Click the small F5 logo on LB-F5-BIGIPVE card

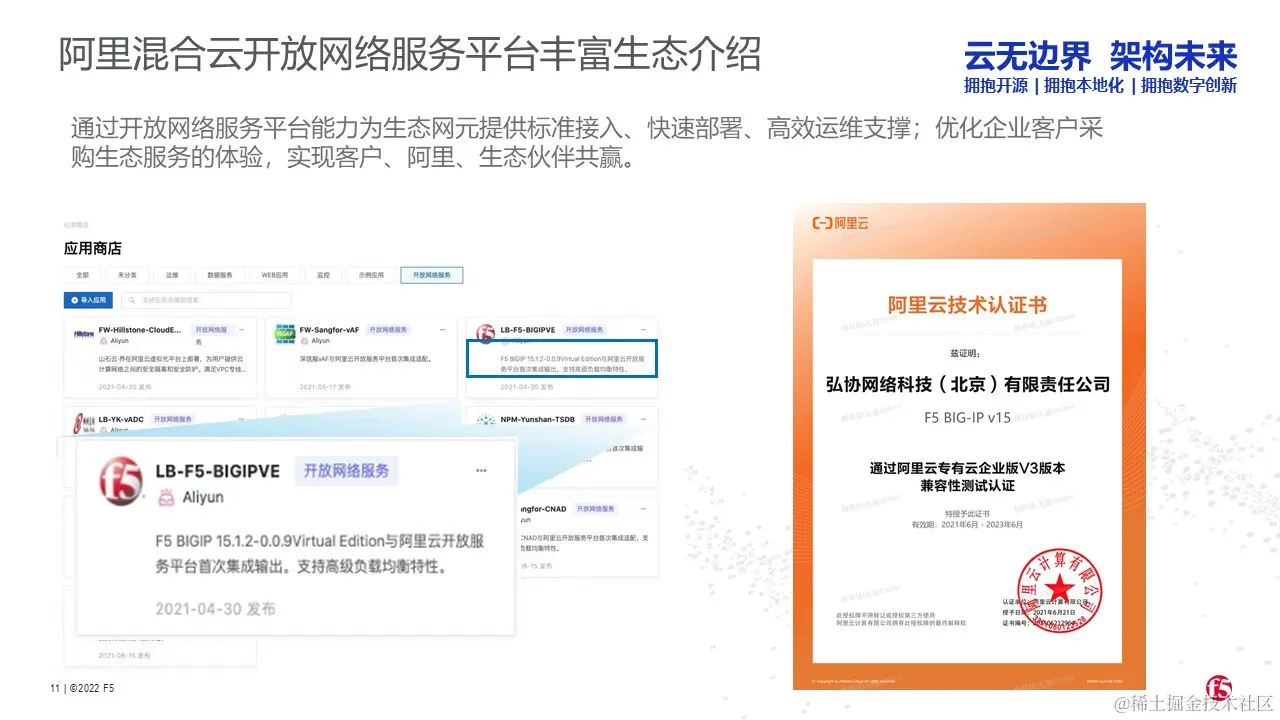click(486, 334)
